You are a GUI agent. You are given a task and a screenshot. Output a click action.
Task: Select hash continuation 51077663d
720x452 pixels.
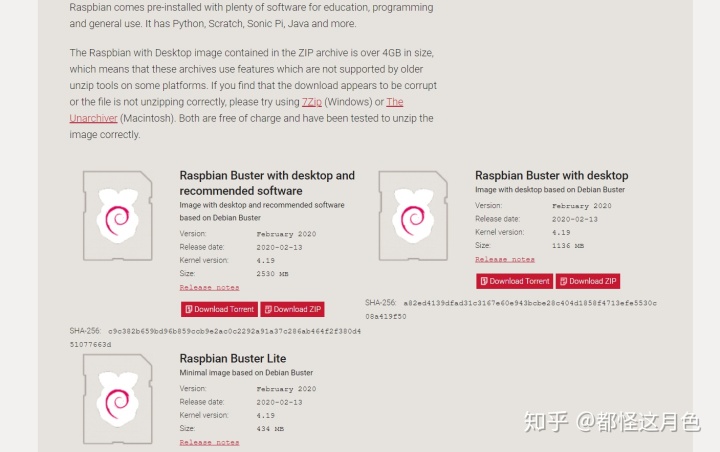[x=90, y=345]
